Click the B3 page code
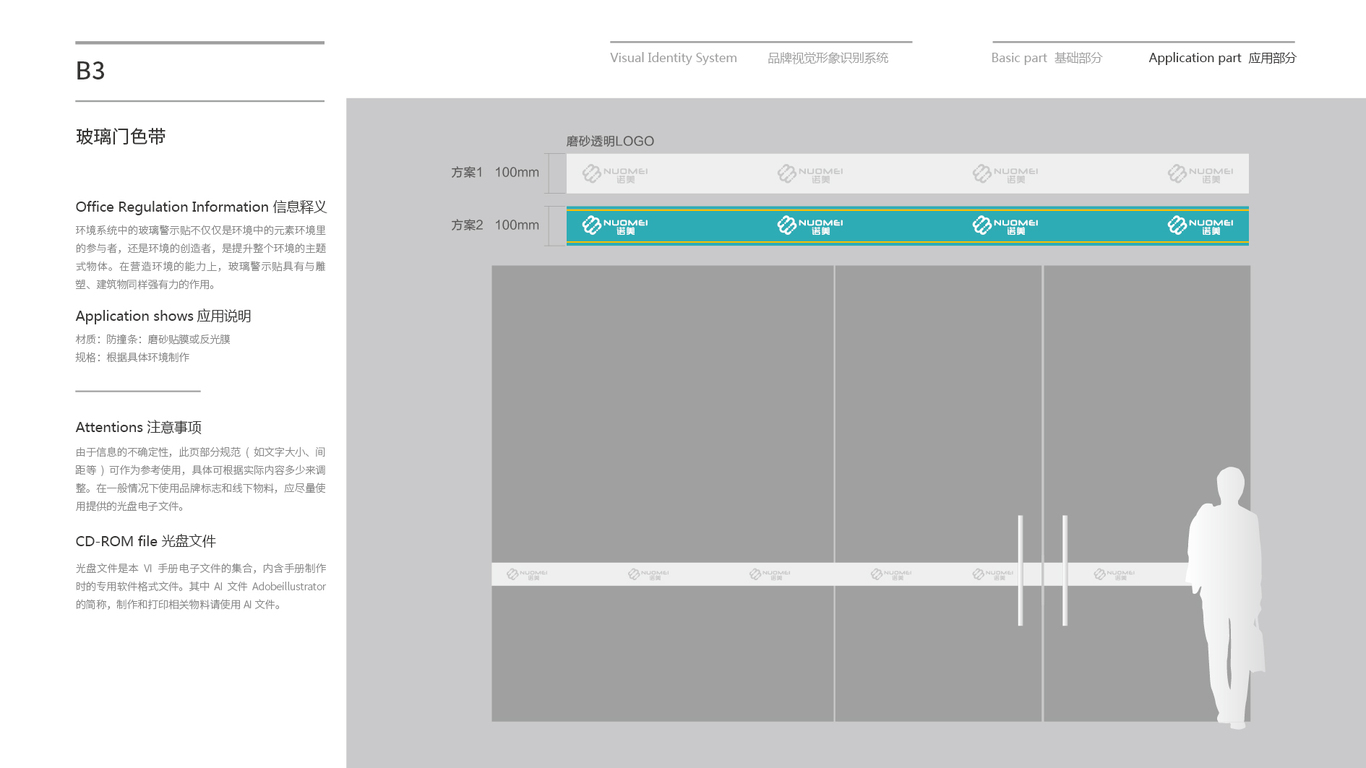This screenshot has height=768, width=1366. 90,71
